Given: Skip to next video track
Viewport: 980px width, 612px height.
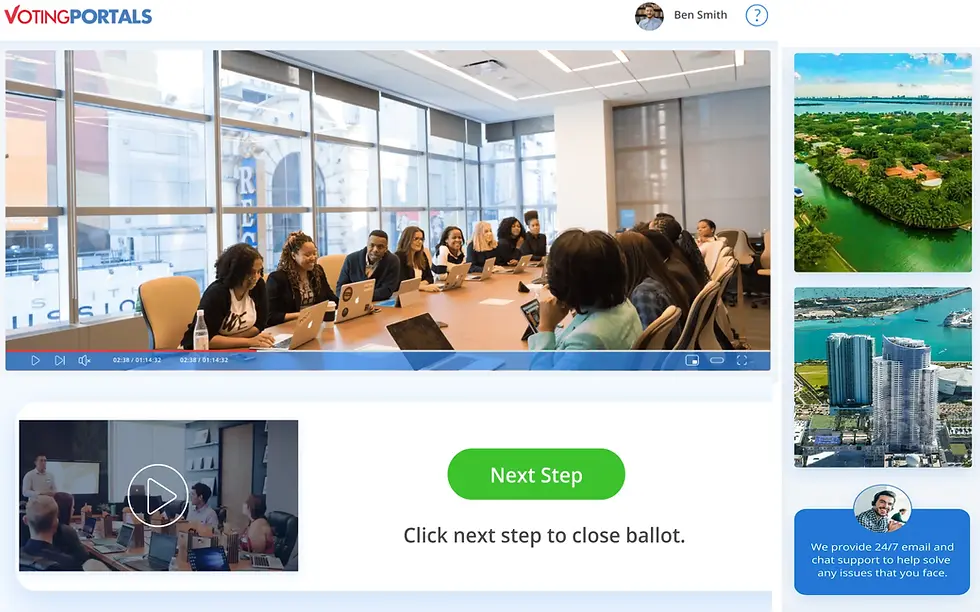Looking at the screenshot, I should click(x=60, y=361).
